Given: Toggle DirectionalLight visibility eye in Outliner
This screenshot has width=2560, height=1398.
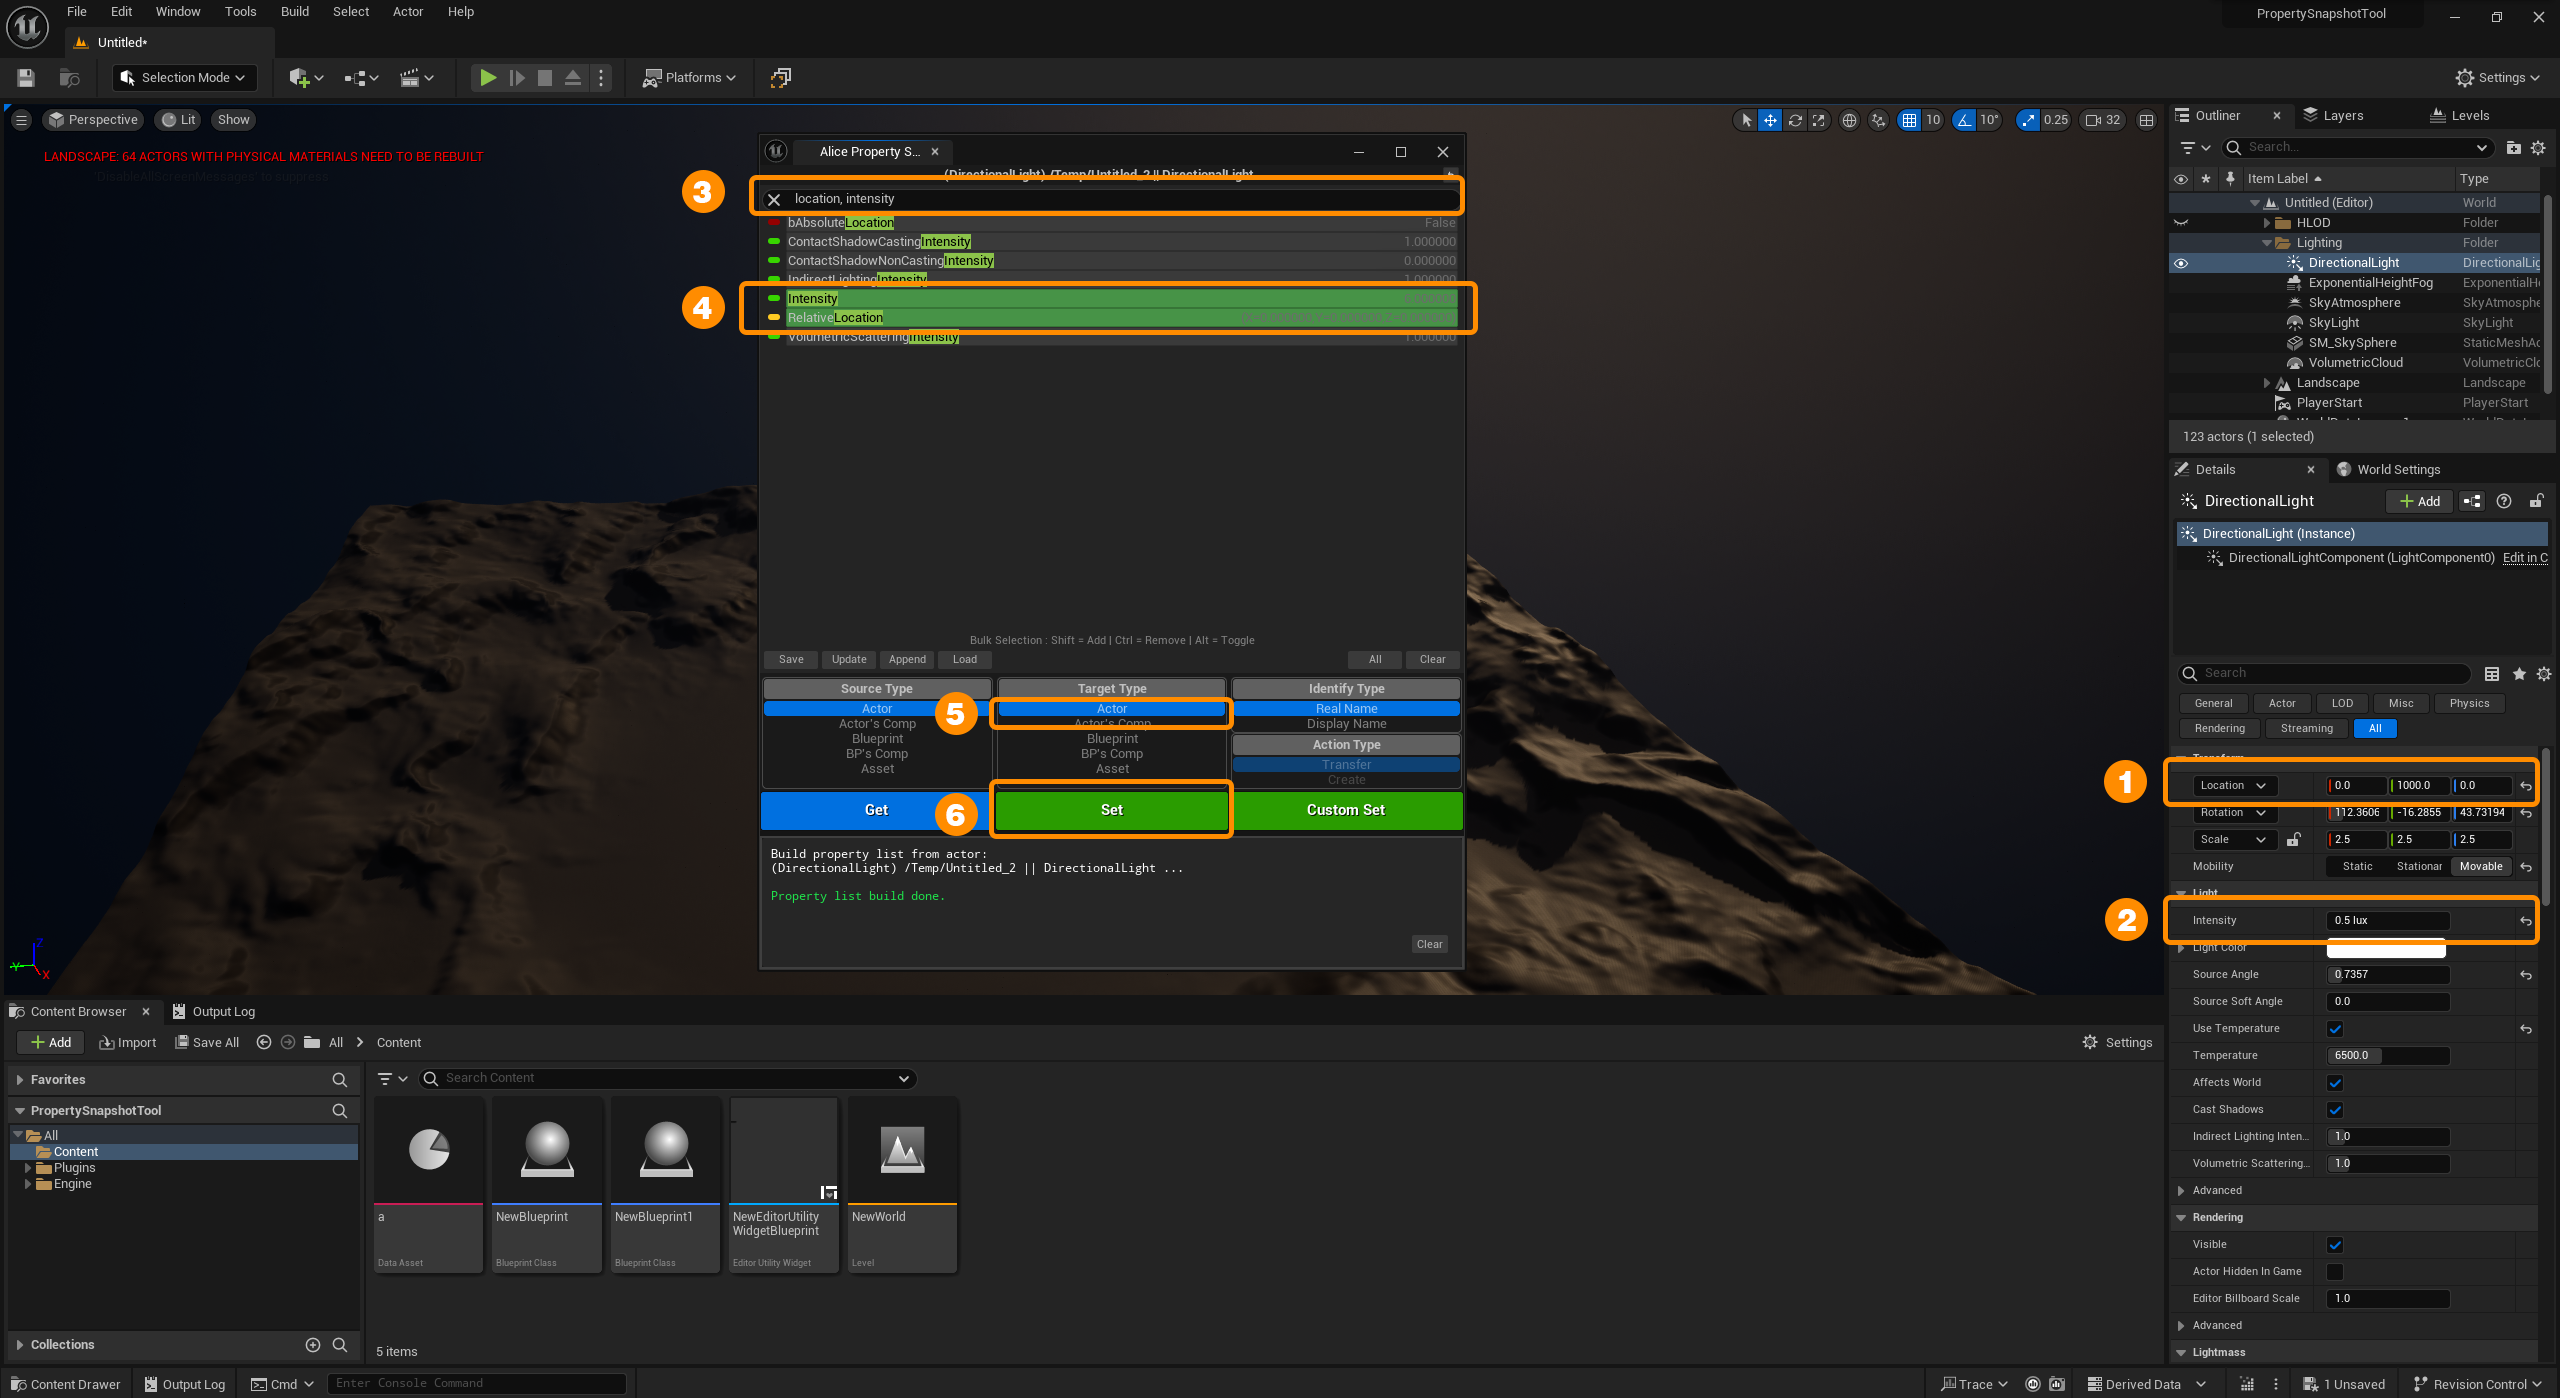Looking at the screenshot, I should point(2181,262).
